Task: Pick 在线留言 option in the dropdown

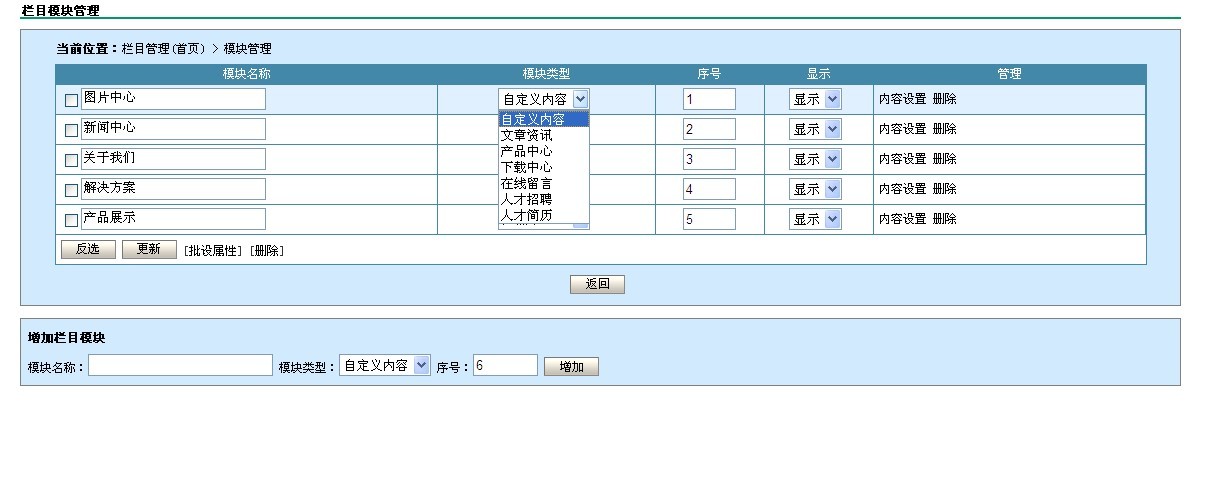Action: click(x=526, y=183)
